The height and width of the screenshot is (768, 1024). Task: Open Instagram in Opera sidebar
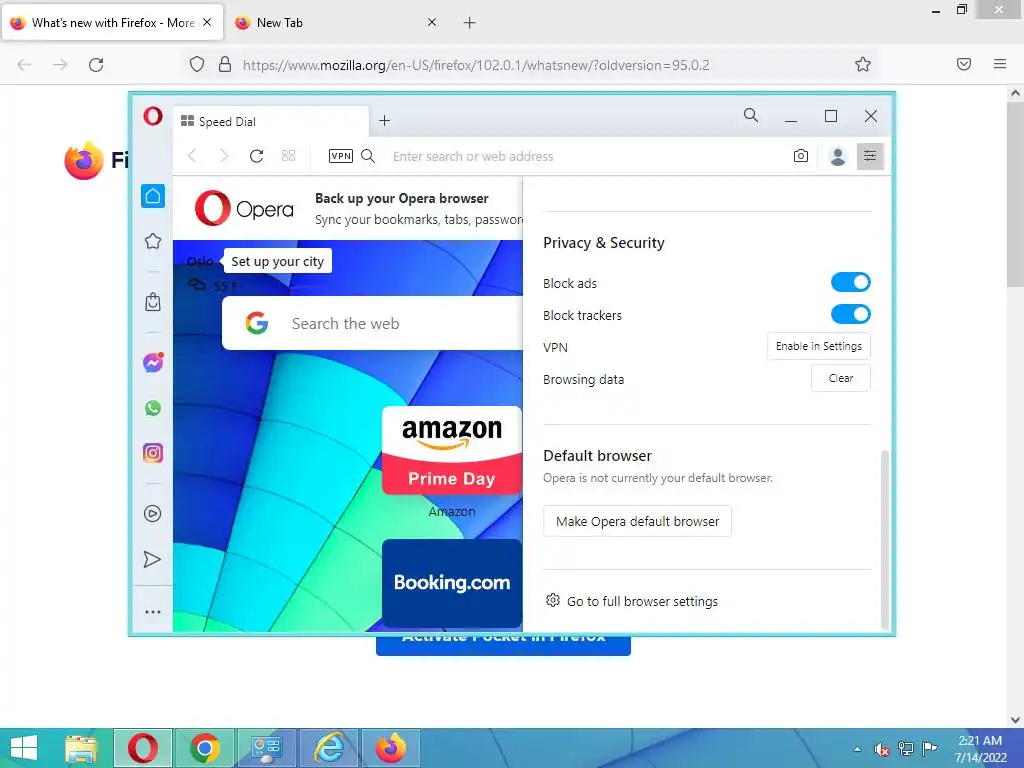[x=153, y=453]
